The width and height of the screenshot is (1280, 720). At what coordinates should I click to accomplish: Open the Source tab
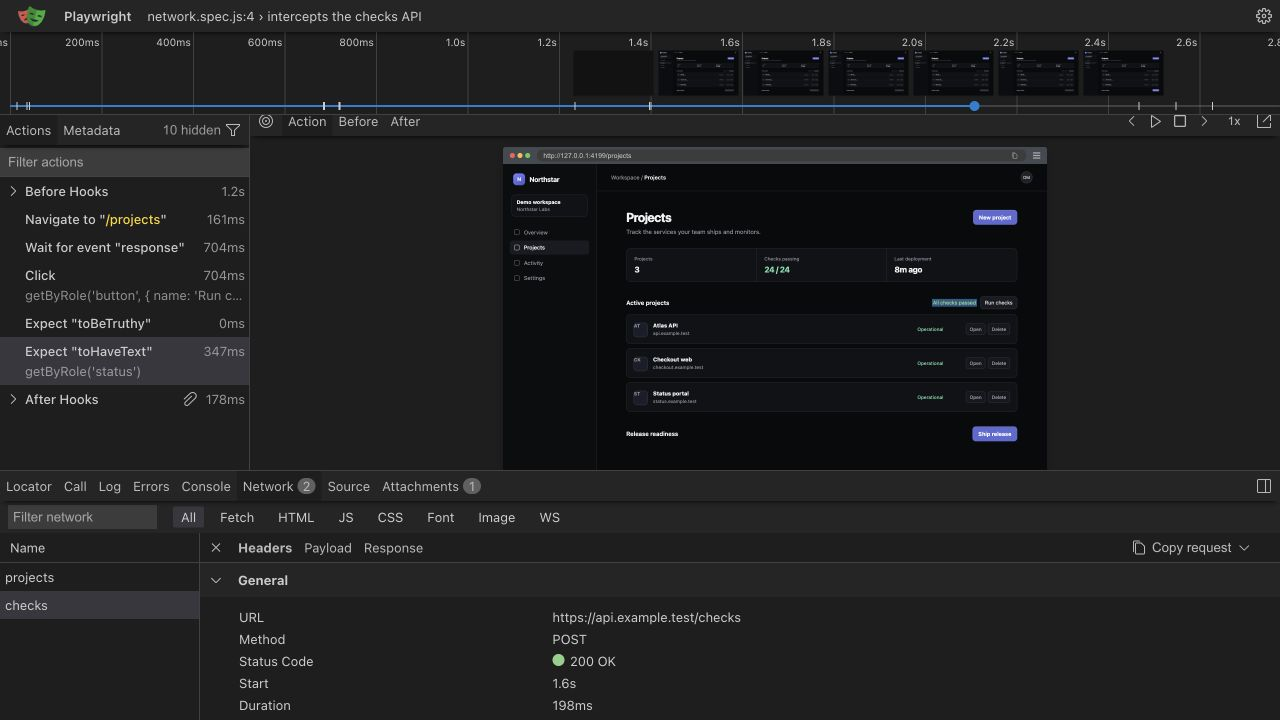click(x=349, y=486)
